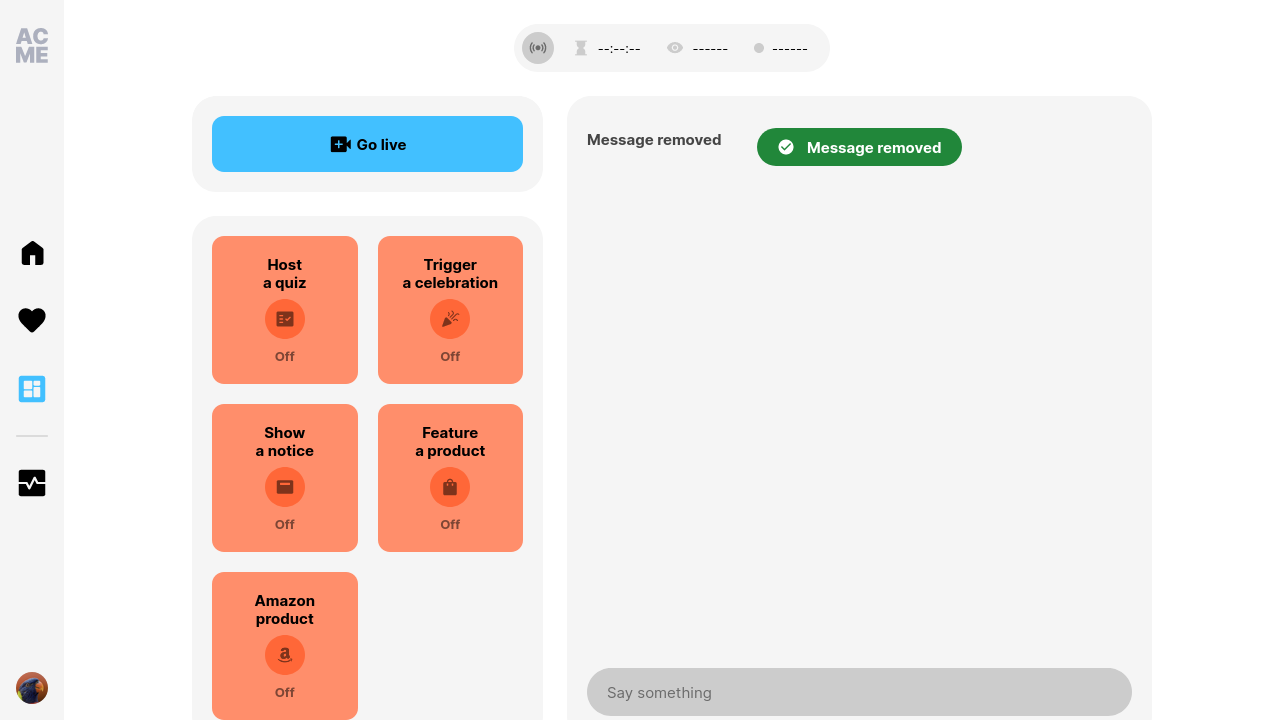Click the viewer count eye icon
The image size is (1280, 720).
(675, 48)
